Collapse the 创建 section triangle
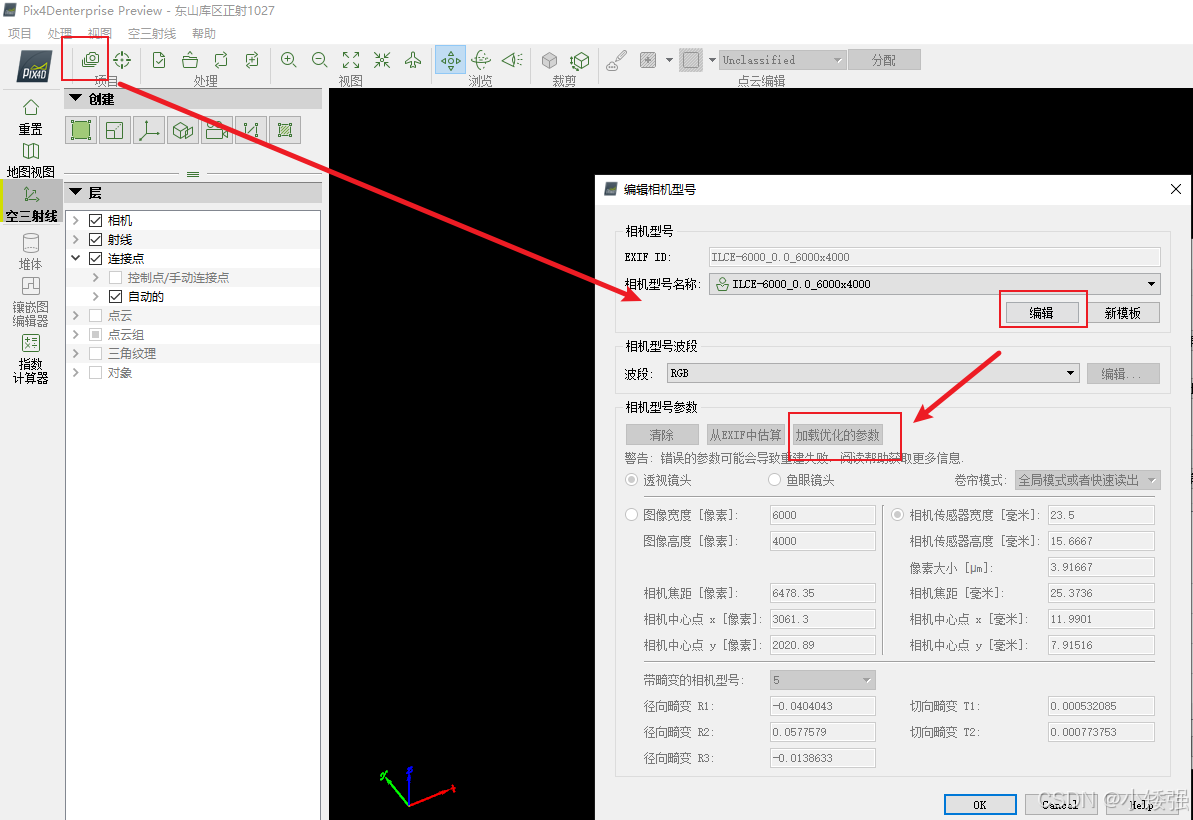Viewport: 1193px width, 820px height. click(75, 98)
